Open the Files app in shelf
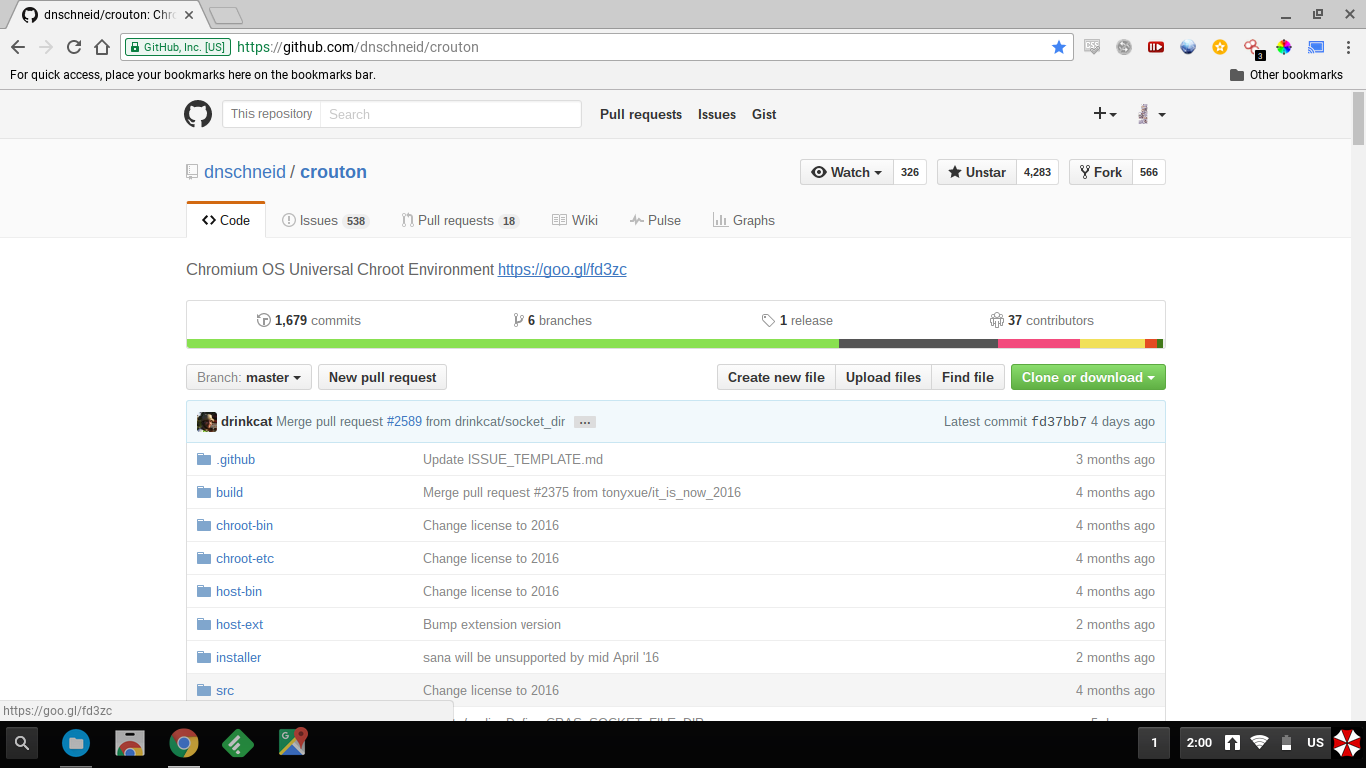The height and width of the screenshot is (768, 1366). (x=76, y=743)
